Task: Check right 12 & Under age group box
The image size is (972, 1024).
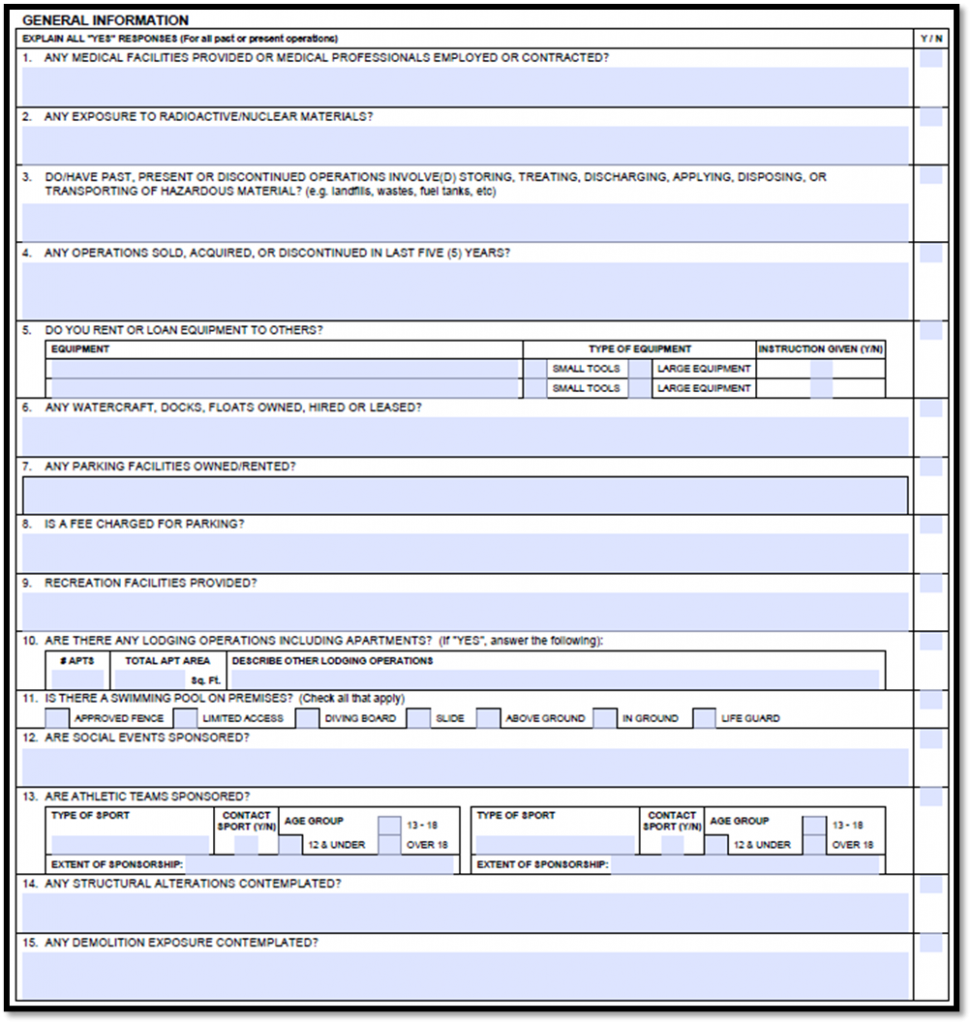Action: pyautogui.click(x=716, y=844)
